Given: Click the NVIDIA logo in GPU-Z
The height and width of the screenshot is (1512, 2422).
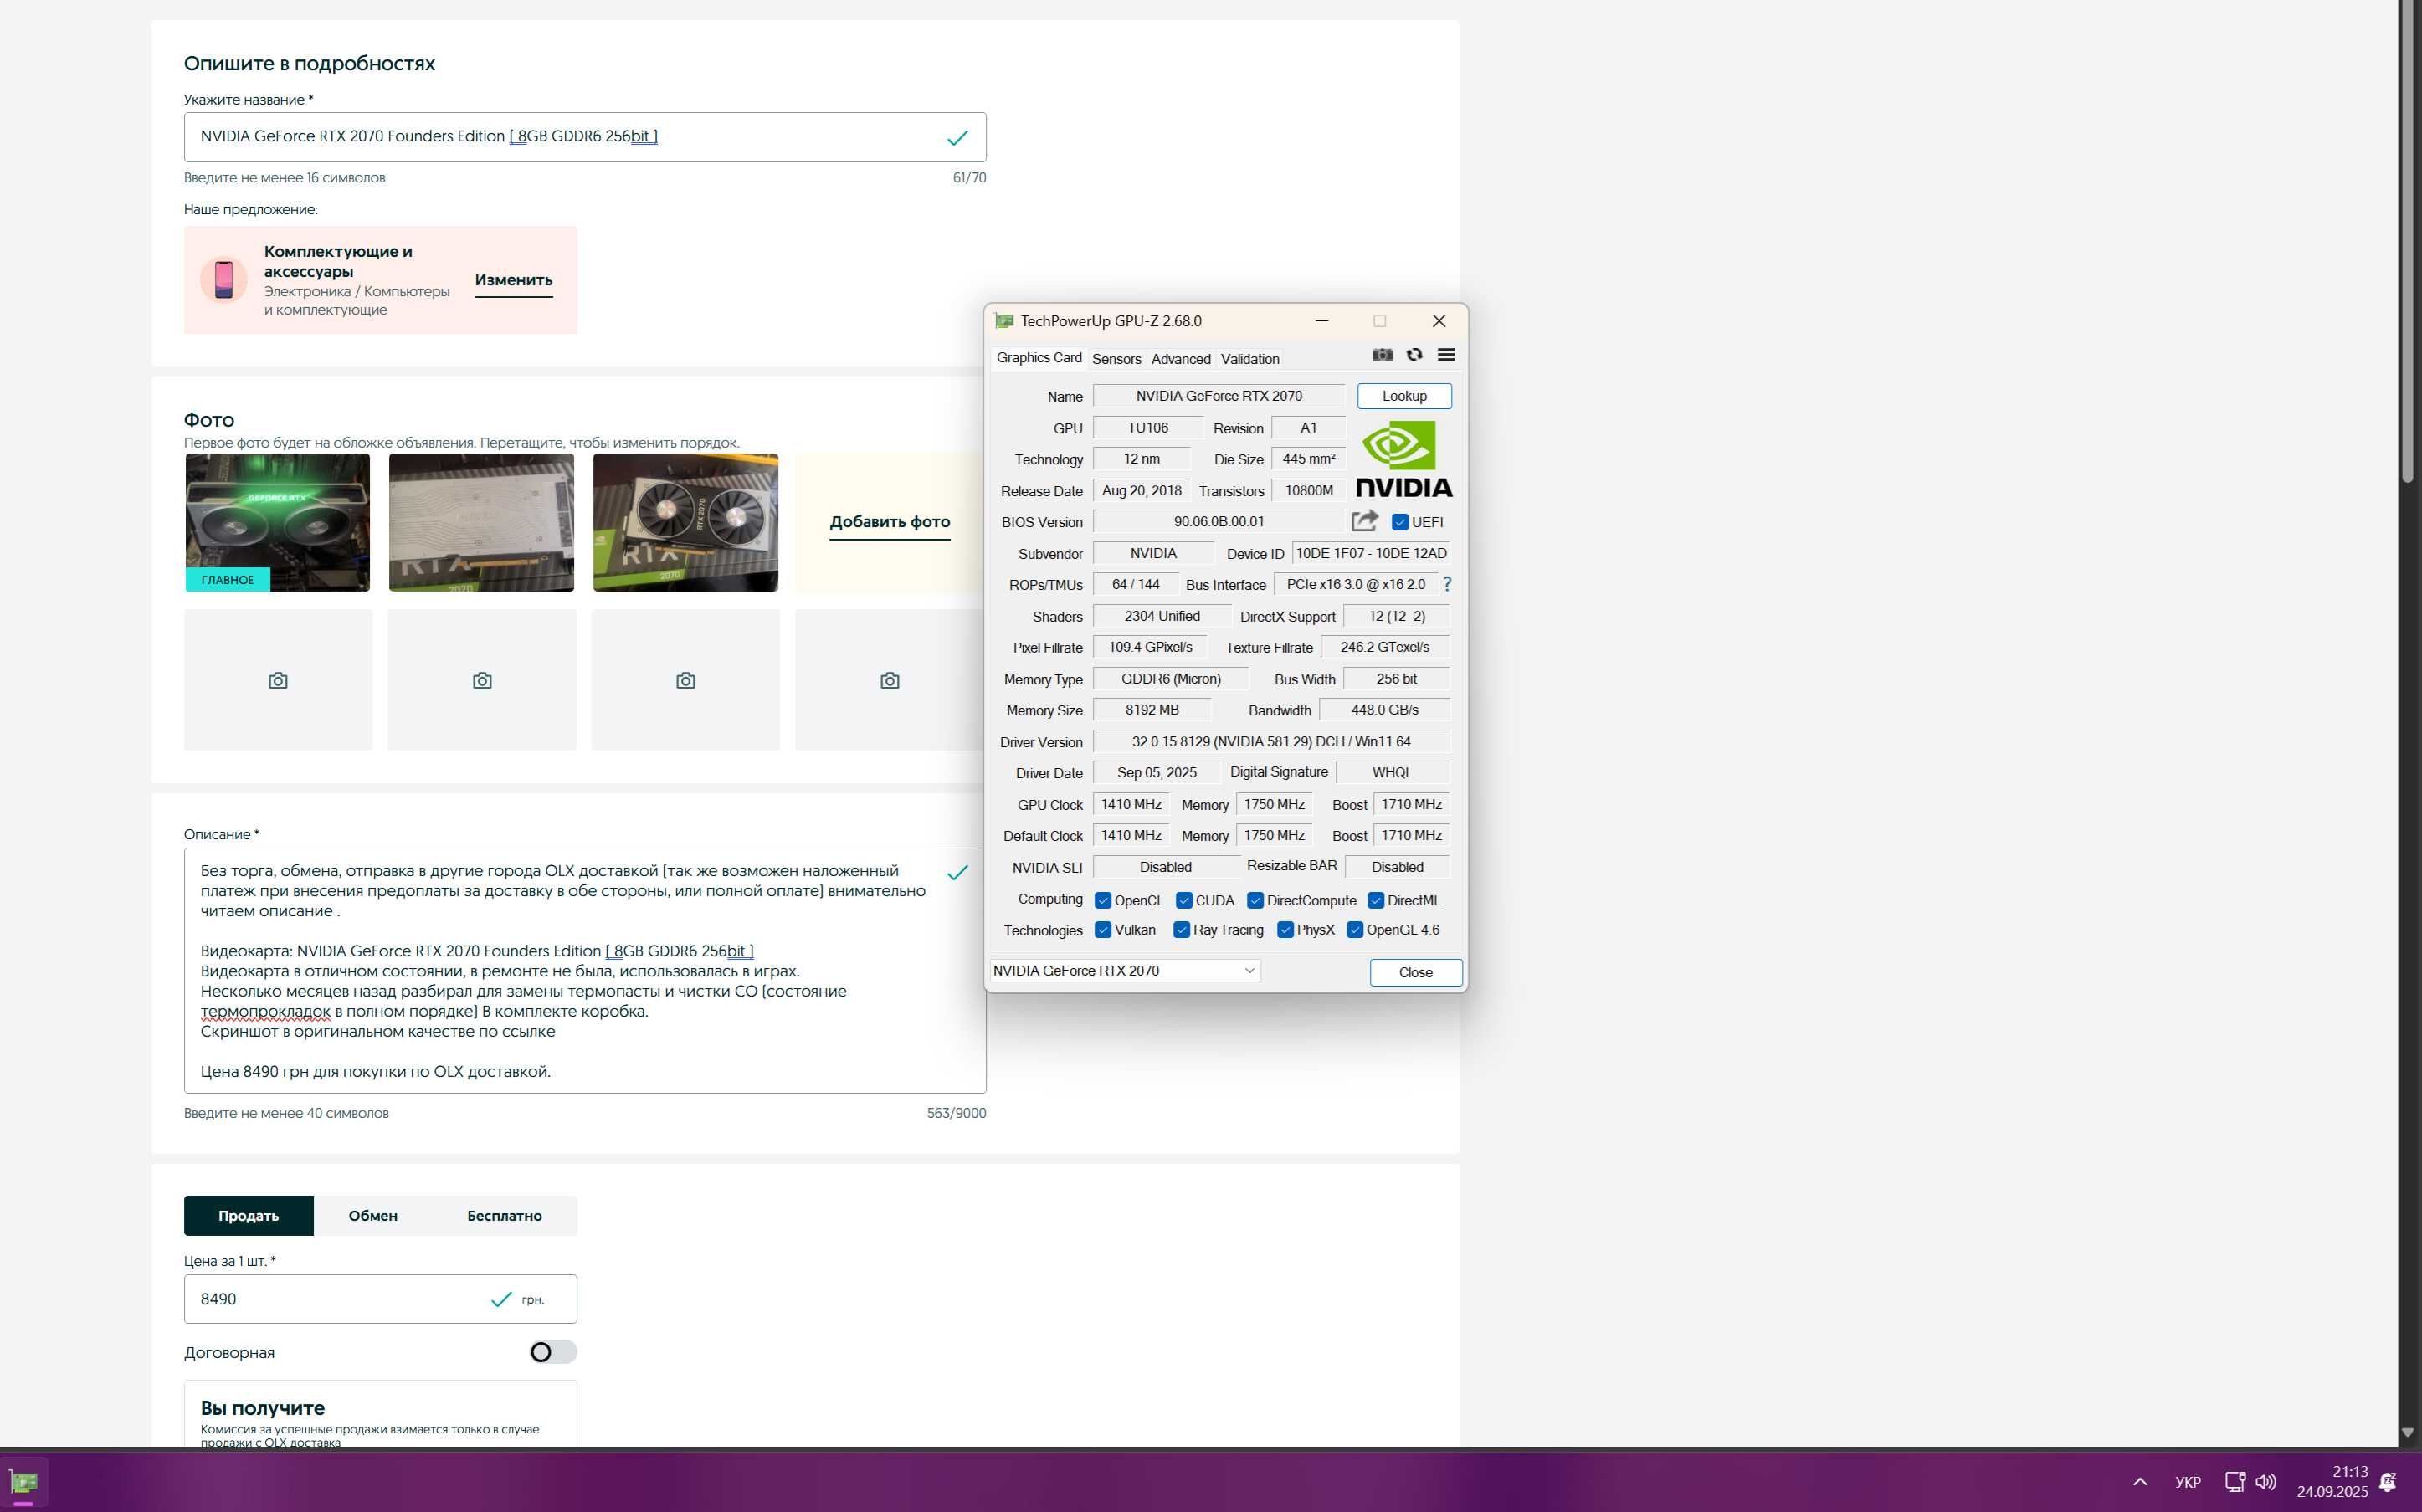Looking at the screenshot, I should point(1404,460).
